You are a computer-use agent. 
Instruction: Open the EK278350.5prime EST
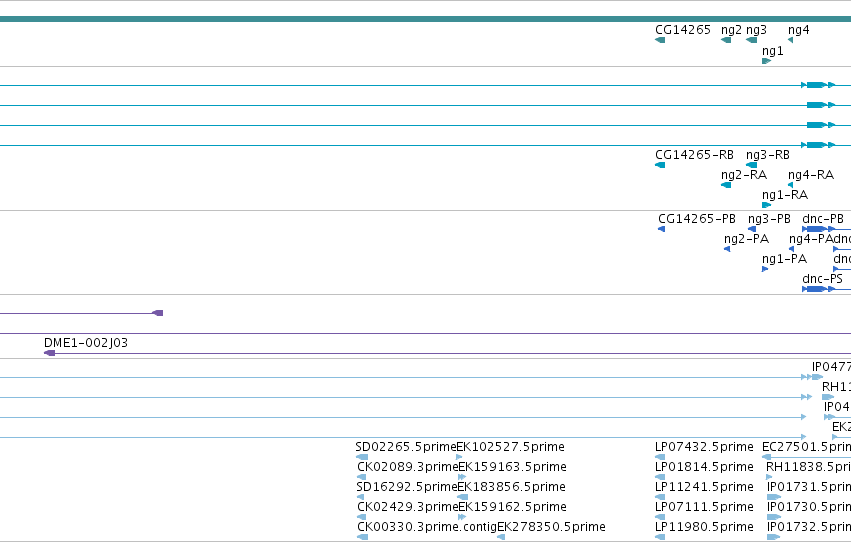click(501, 537)
